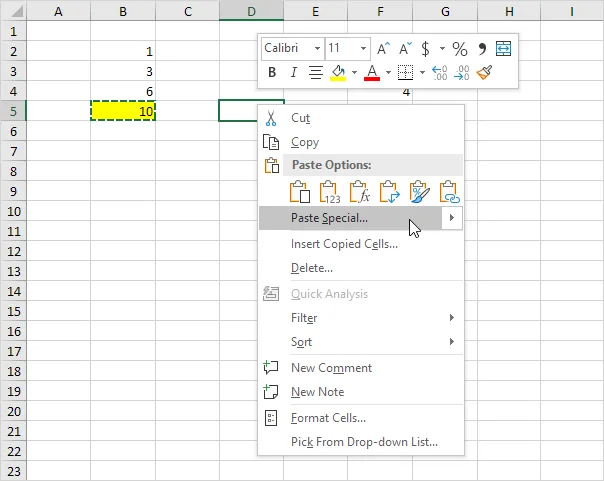Toggle Italic formatting in mini toolbar
The height and width of the screenshot is (481, 604).
click(x=293, y=73)
